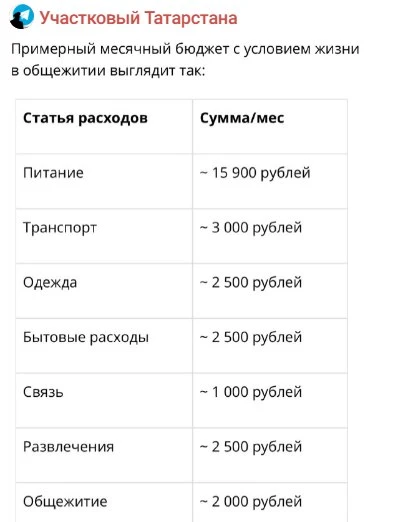Select the Развлечения row label

pyautogui.click(x=69, y=447)
